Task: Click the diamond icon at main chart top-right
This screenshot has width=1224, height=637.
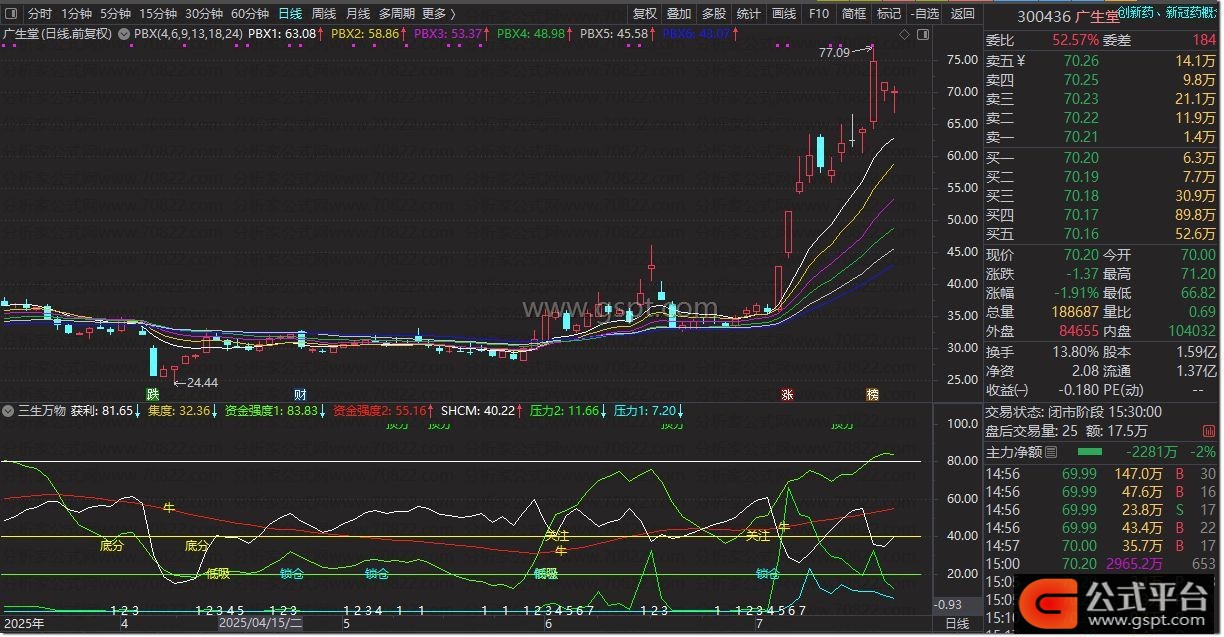Action: pyautogui.click(x=906, y=35)
